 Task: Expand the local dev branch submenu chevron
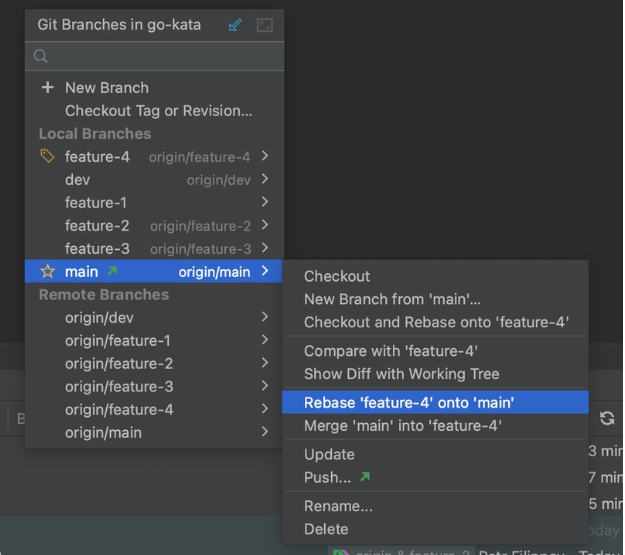click(x=265, y=179)
